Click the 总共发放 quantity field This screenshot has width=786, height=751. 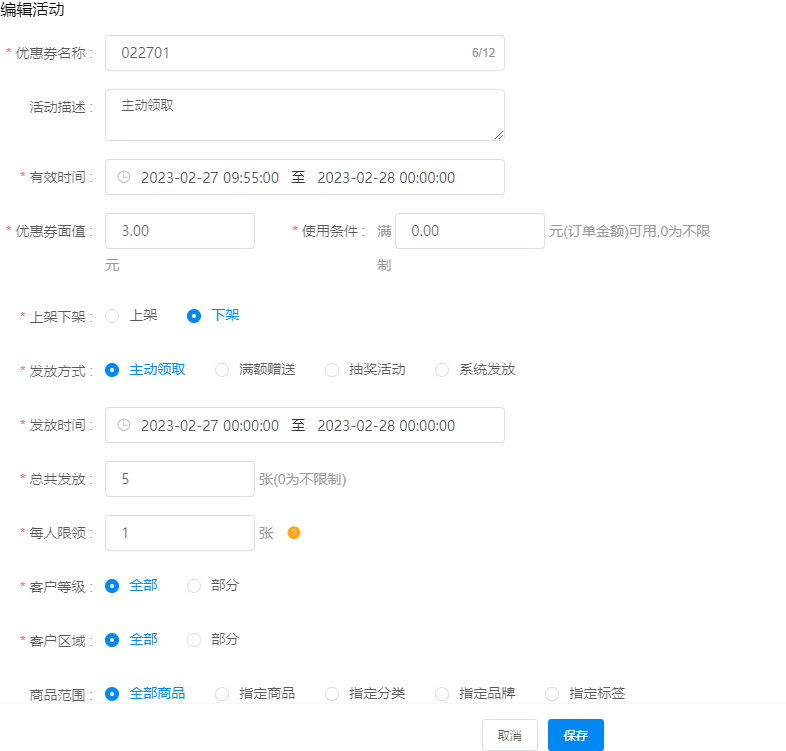(x=180, y=479)
